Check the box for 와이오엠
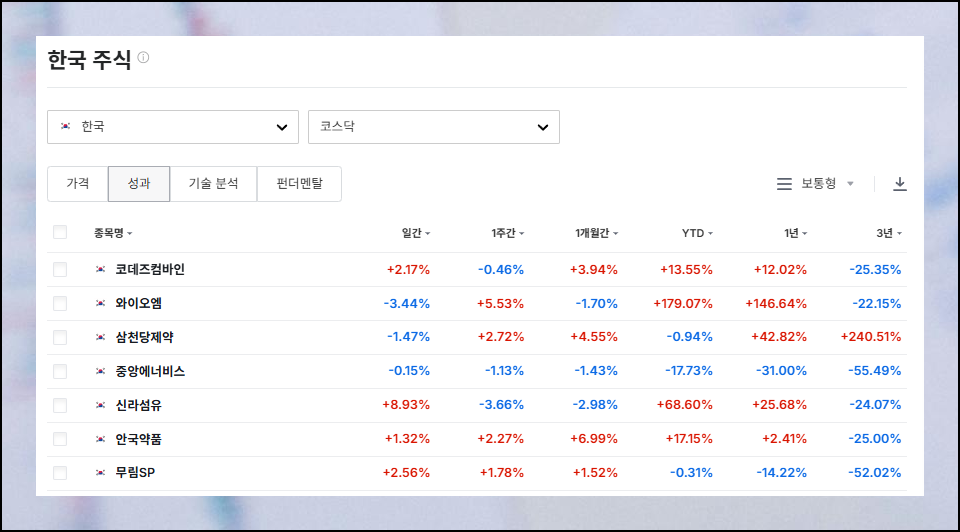This screenshot has height=532, width=960. click(60, 303)
